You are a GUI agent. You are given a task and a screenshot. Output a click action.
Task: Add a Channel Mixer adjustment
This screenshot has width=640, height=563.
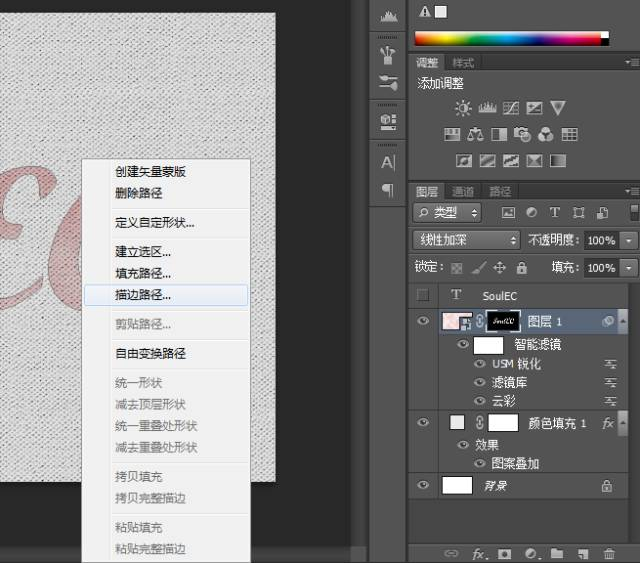tap(546, 134)
